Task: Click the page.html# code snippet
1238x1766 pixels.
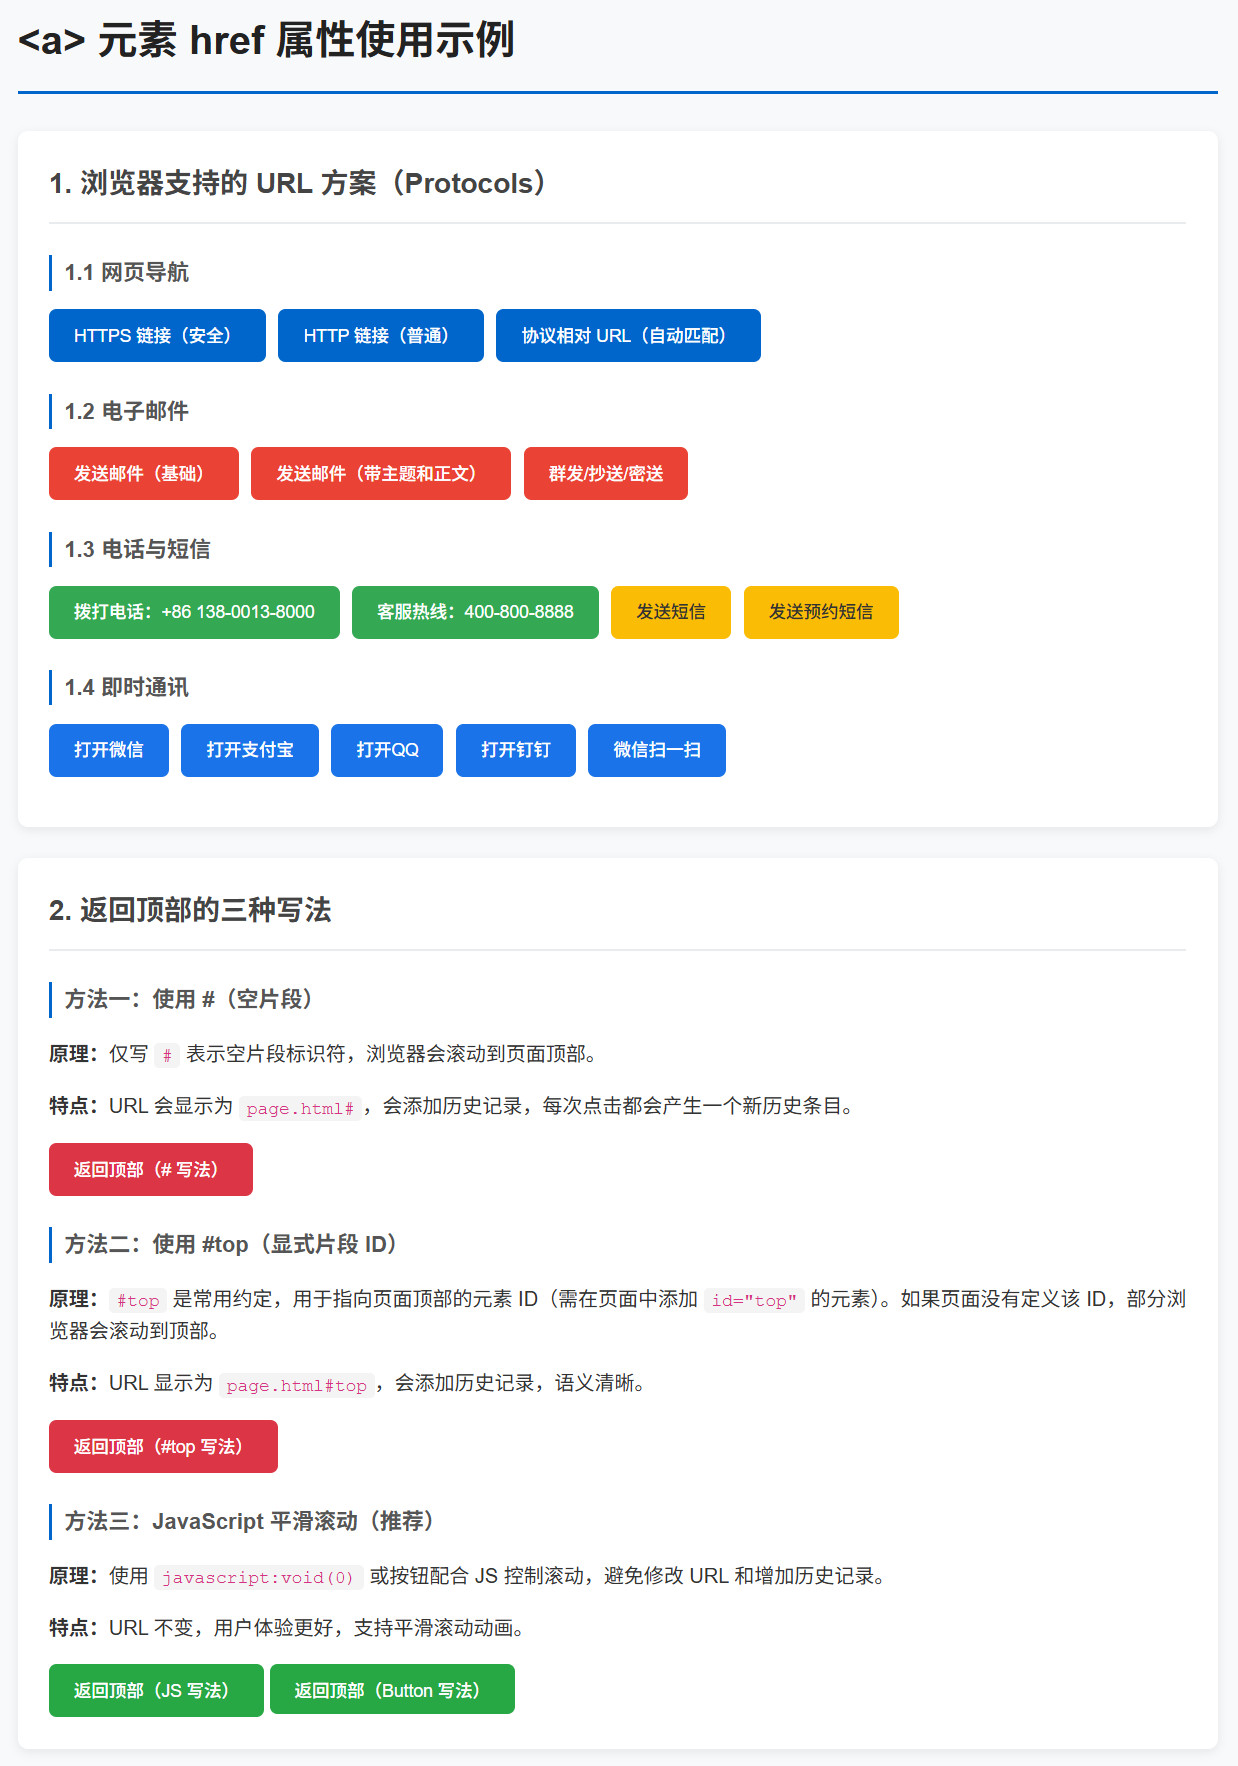Action: 300,1108
